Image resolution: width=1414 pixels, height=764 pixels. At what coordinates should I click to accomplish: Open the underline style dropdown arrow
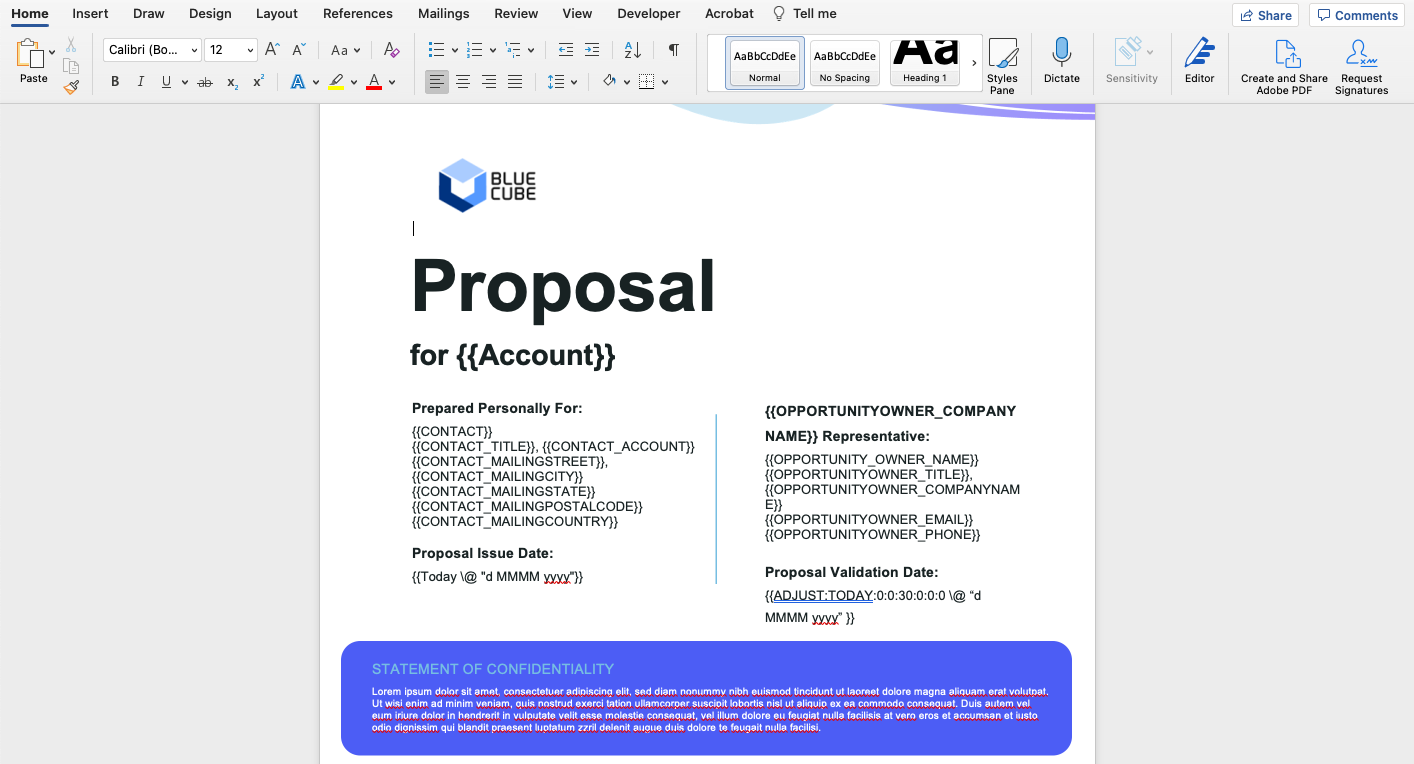pos(185,82)
